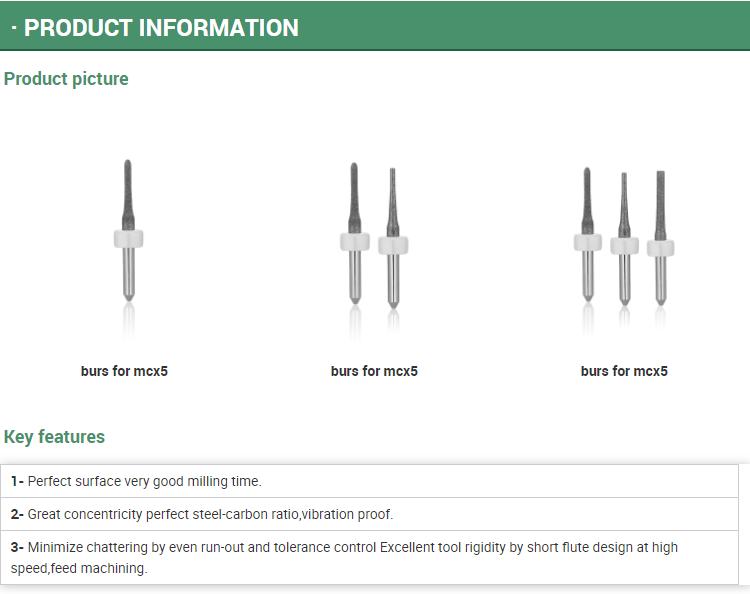Select the 'Great concentricity' feature text
The width and height of the screenshot is (750, 594).
click(210, 514)
